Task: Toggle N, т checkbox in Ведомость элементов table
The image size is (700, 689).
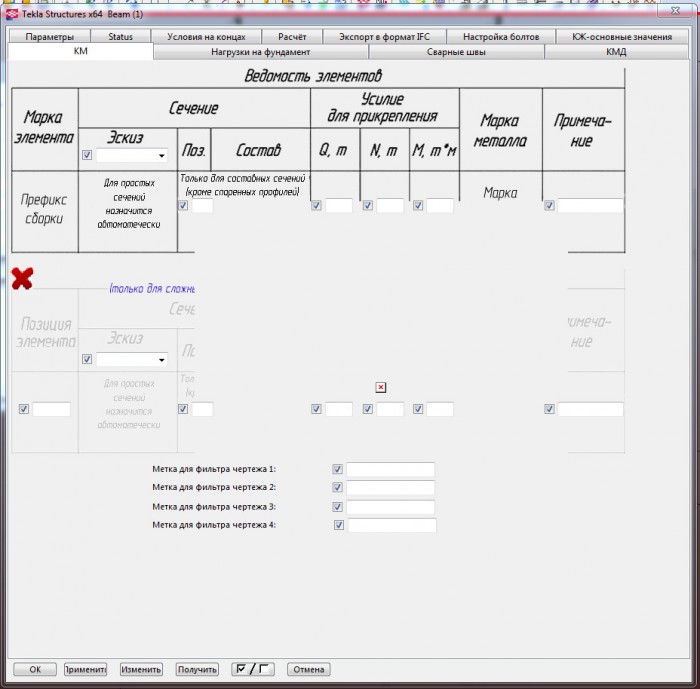Action: click(x=367, y=205)
